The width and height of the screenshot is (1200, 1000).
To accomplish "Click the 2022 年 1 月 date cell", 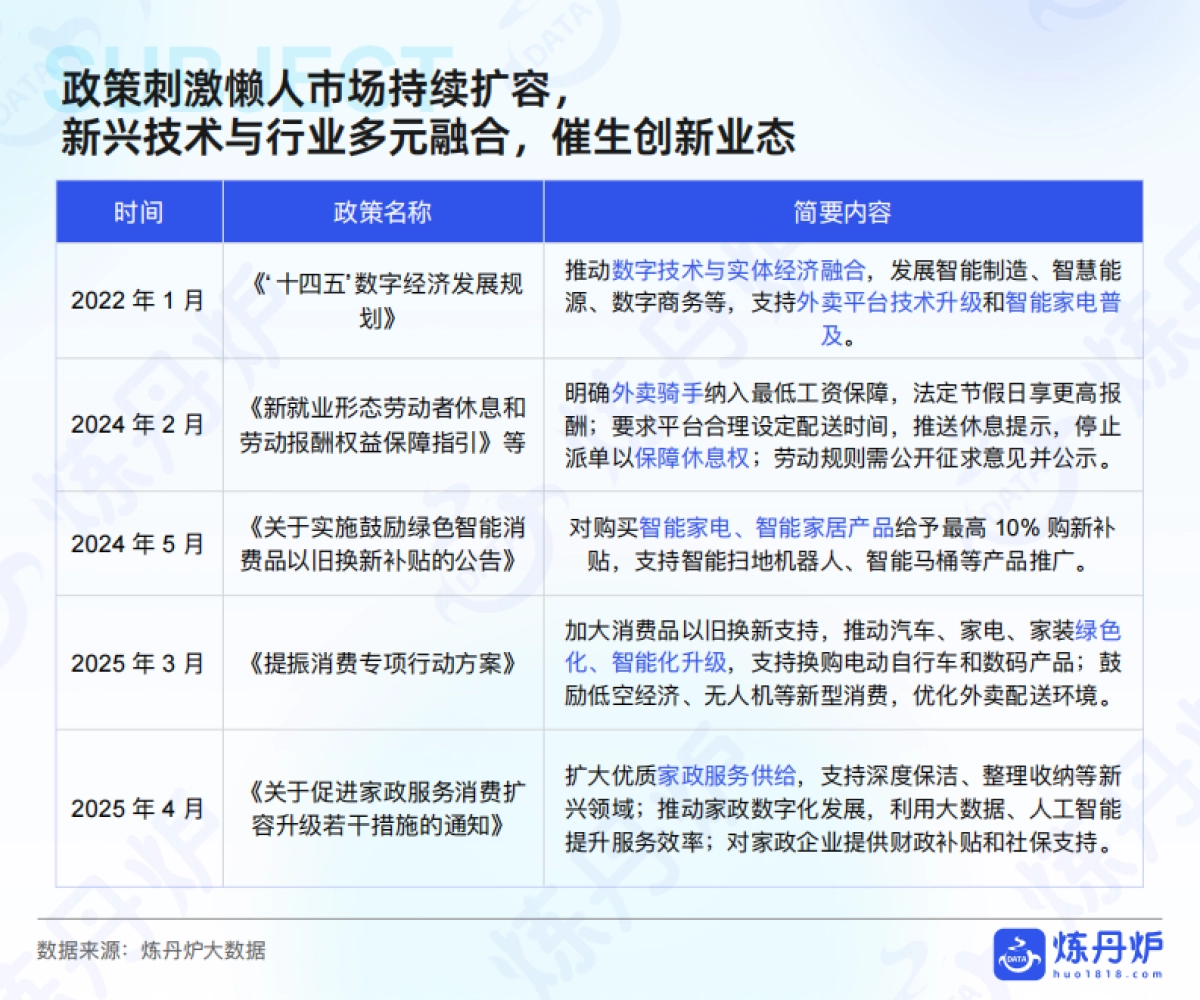I will (139, 298).
